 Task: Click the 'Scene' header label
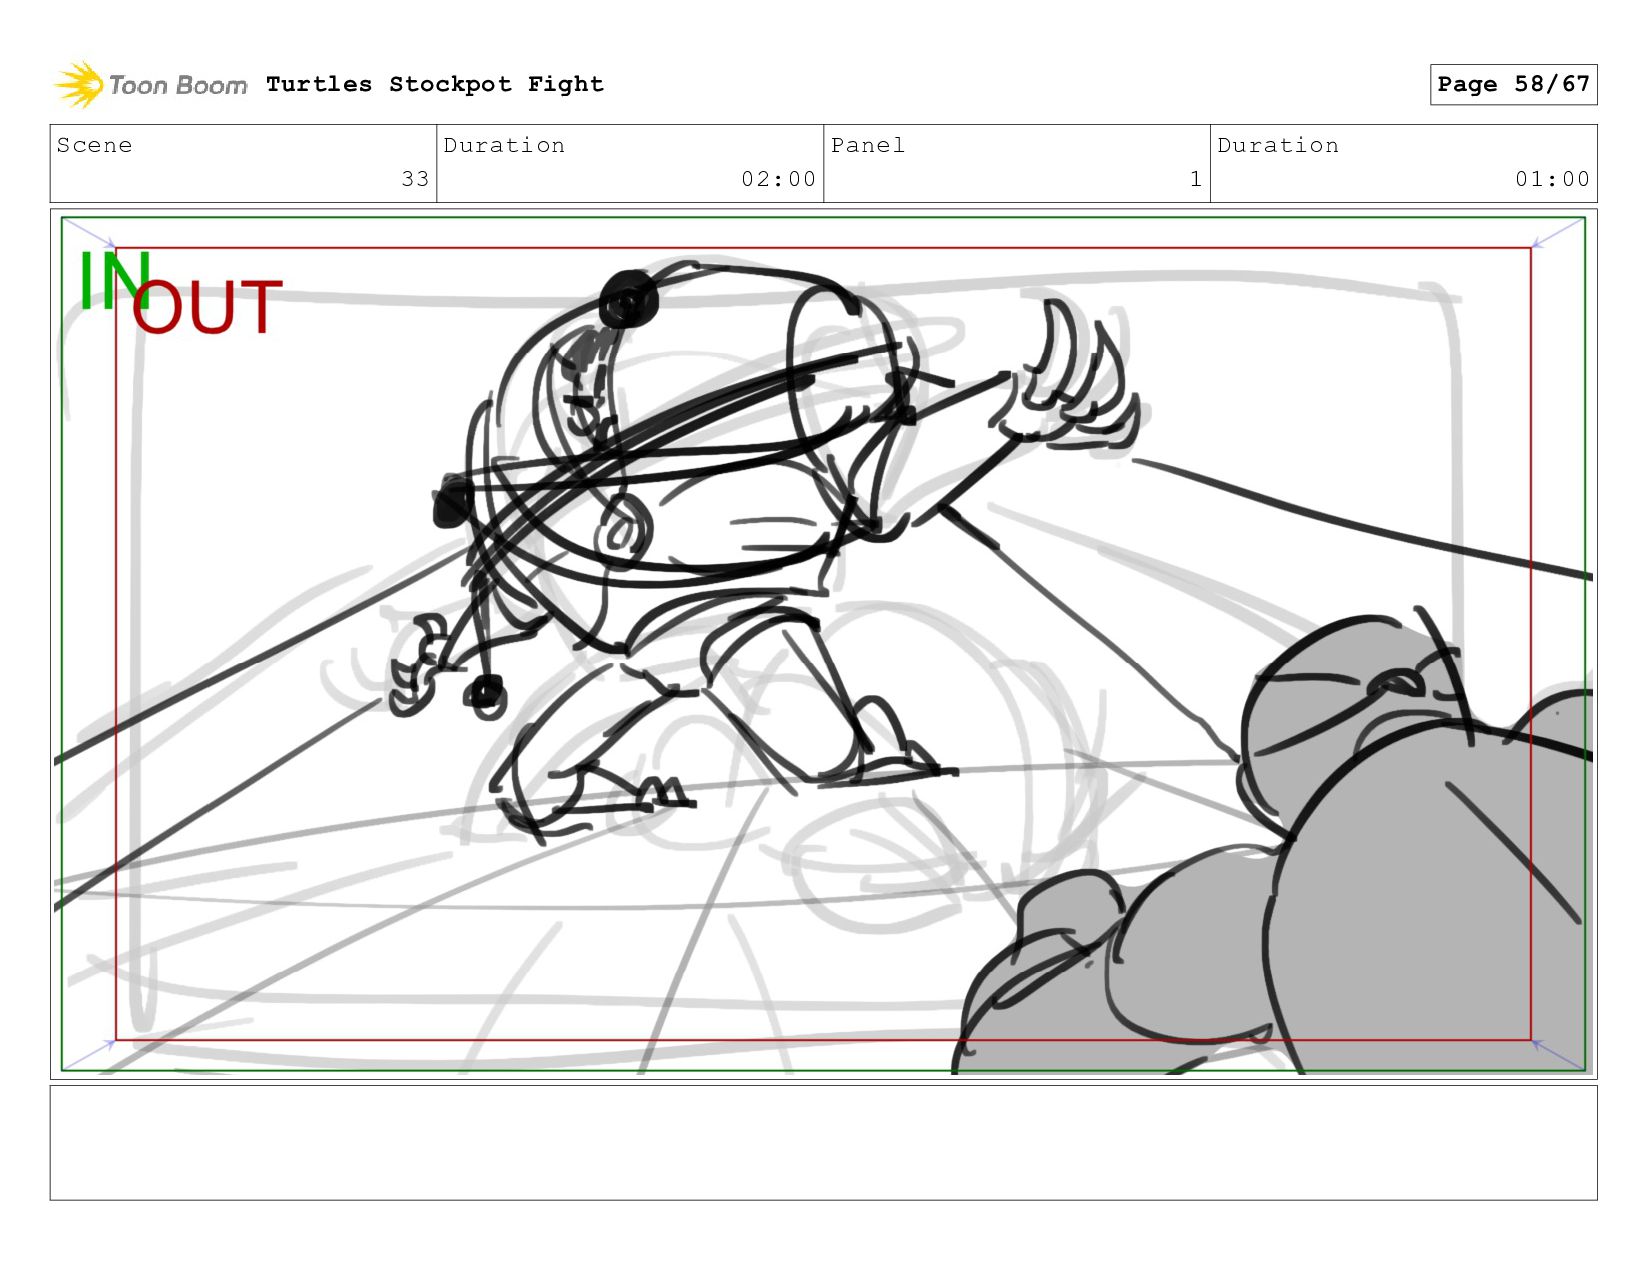[94, 145]
